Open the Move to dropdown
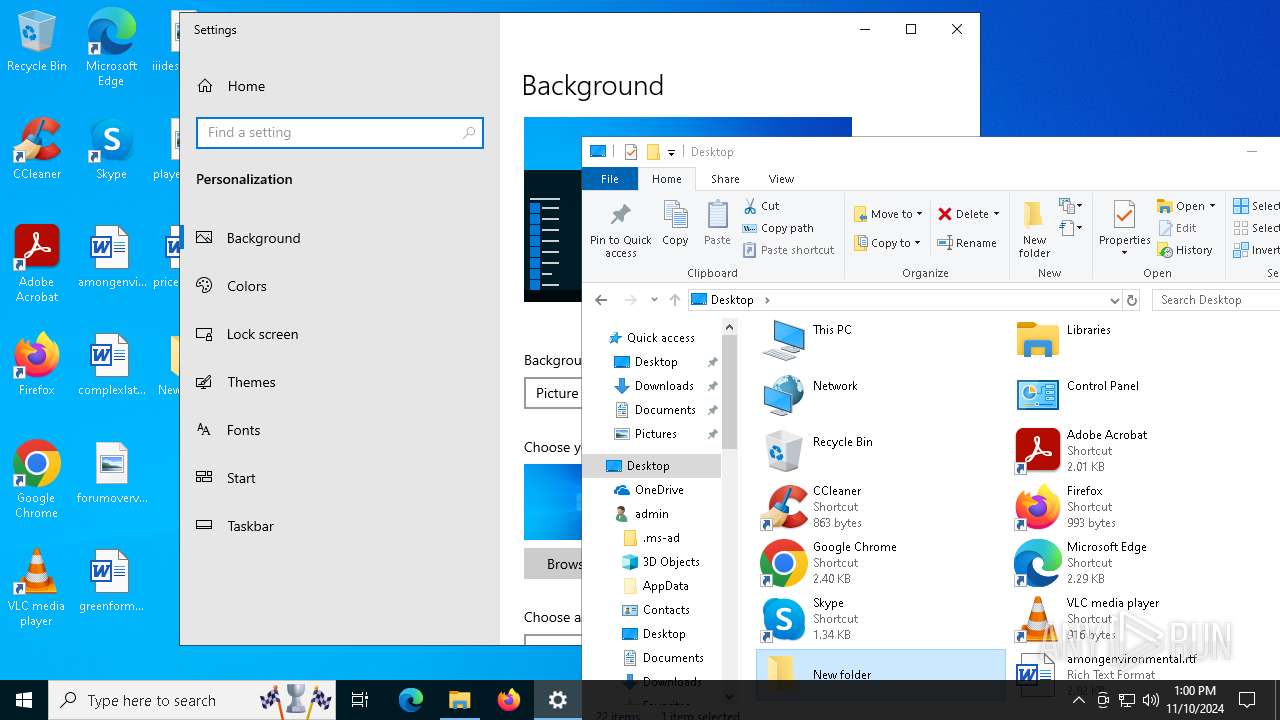 click(x=888, y=214)
